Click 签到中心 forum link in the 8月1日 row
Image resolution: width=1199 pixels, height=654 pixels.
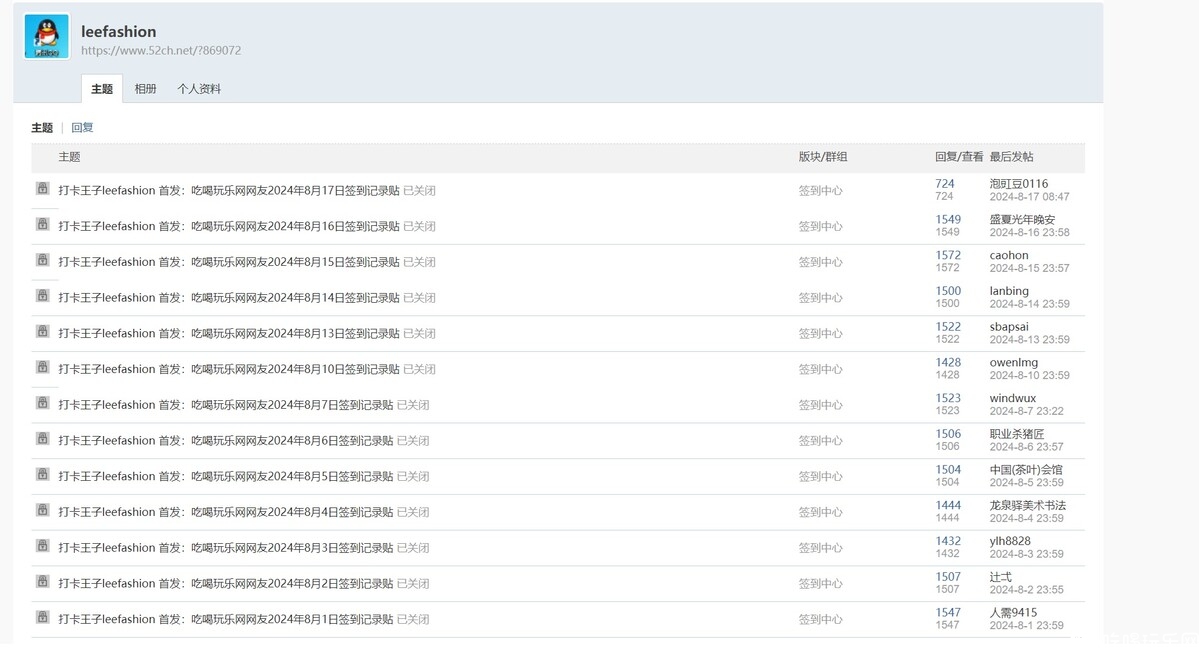point(820,619)
